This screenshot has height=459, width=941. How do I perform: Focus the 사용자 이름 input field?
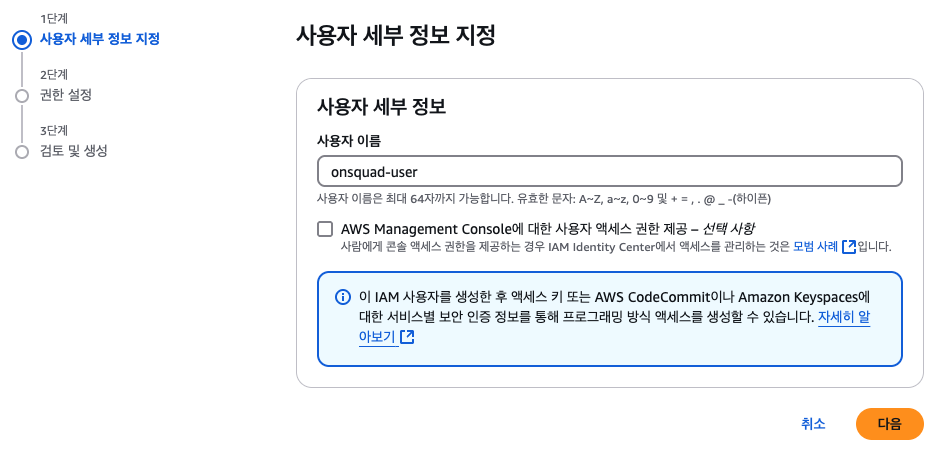pyautogui.click(x=610, y=172)
